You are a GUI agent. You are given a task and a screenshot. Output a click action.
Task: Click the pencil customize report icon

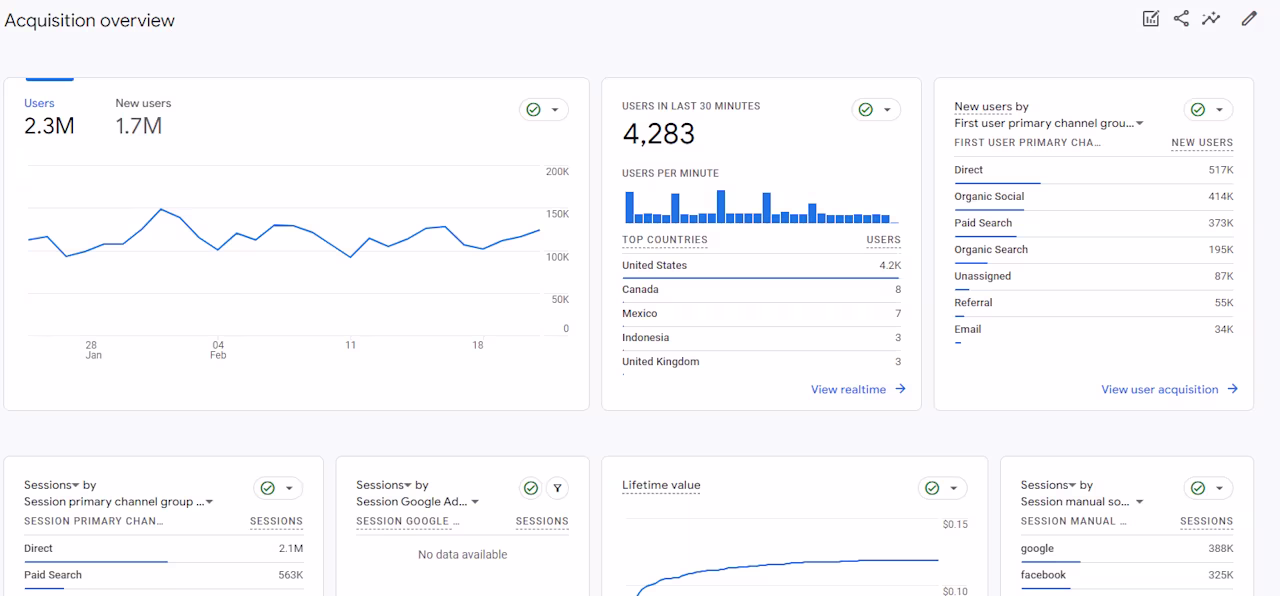coord(1249,18)
